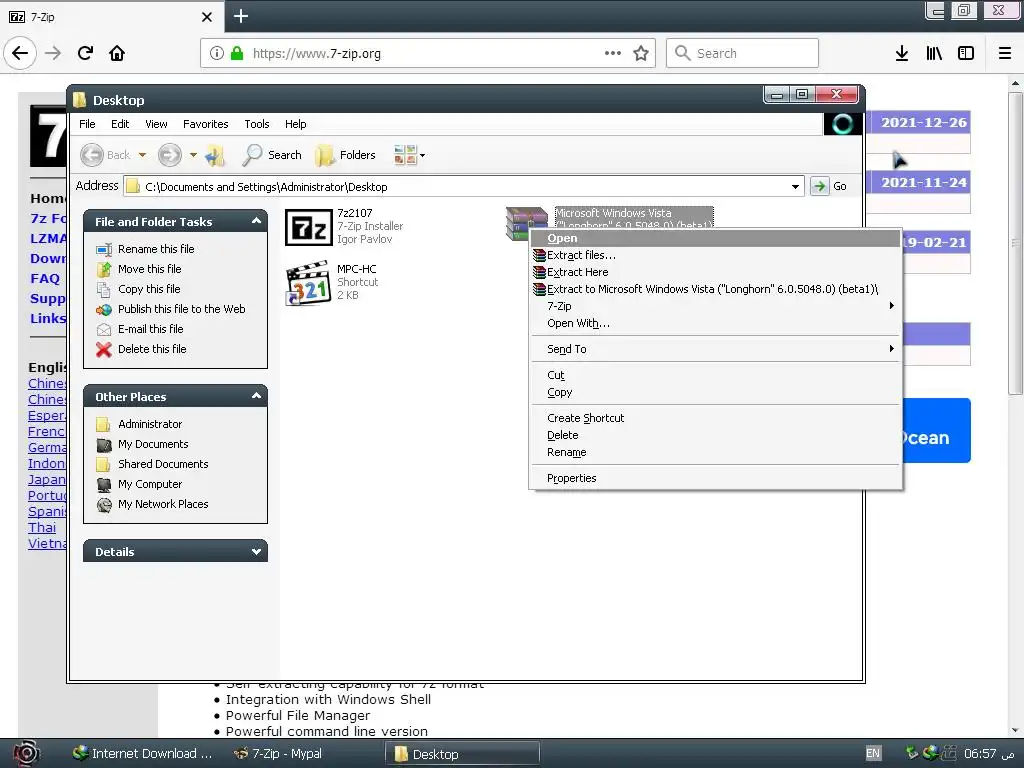Toggle the Folders pane button
Screen dimensions: 1024x768
[345, 155]
